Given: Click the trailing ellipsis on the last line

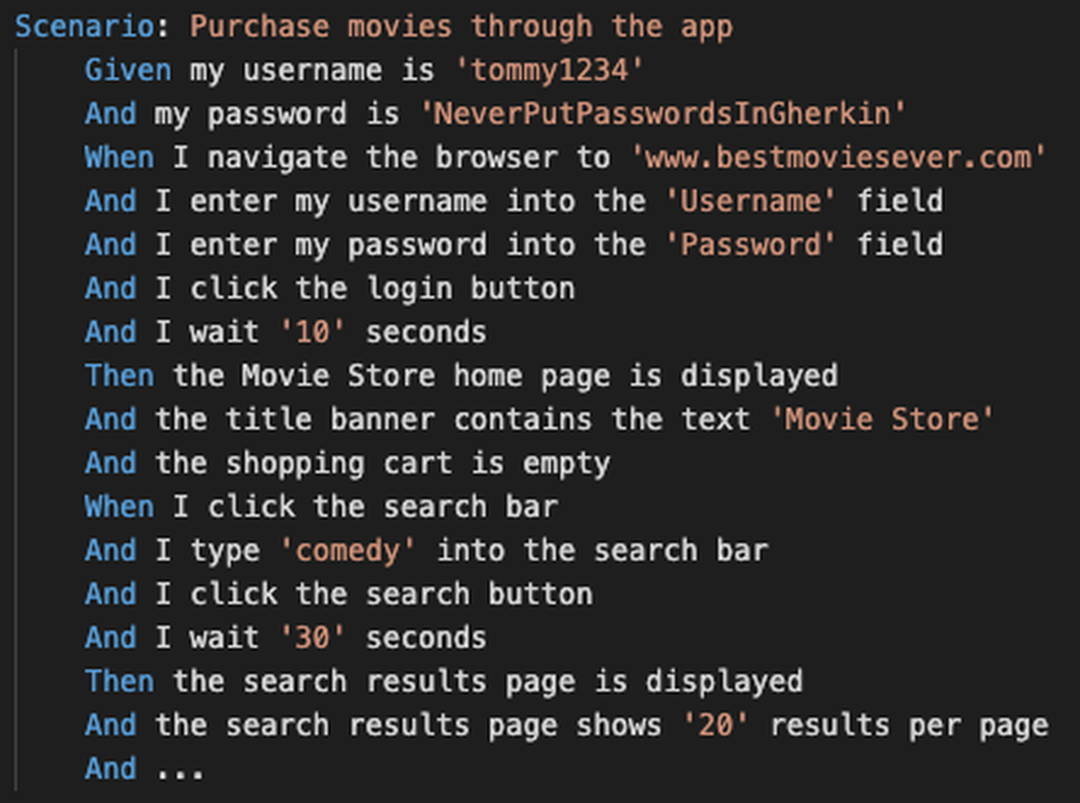Looking at the screenshot, I should pyautogui.click(x=180, y=770).
